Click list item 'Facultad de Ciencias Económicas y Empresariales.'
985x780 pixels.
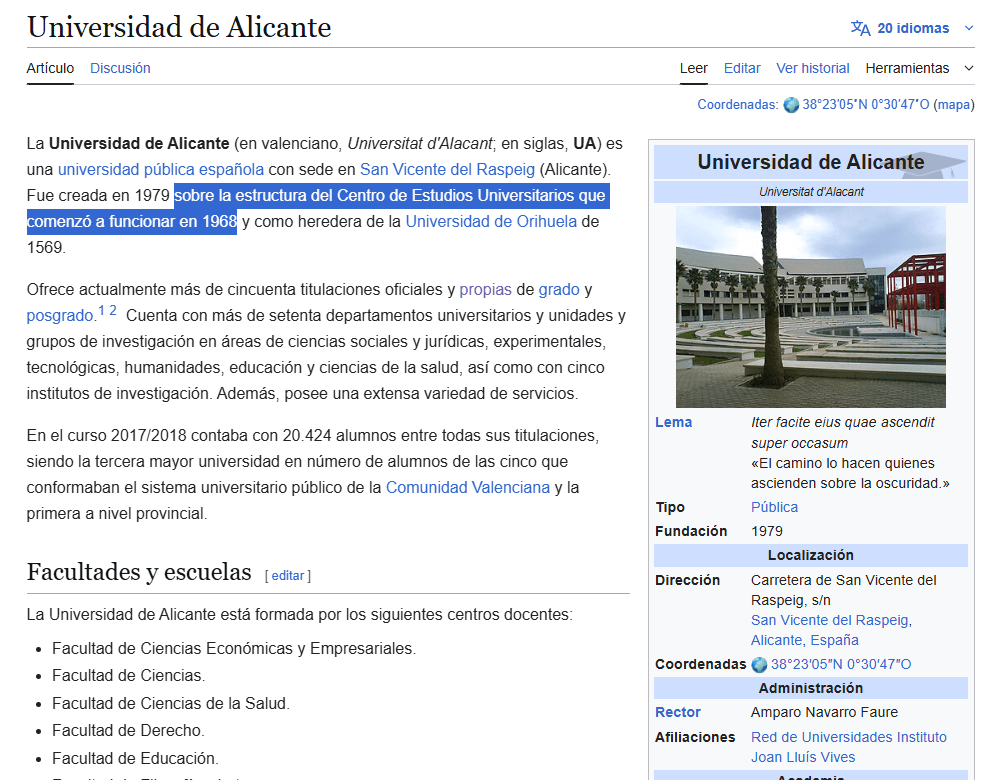tap(234, 648)
